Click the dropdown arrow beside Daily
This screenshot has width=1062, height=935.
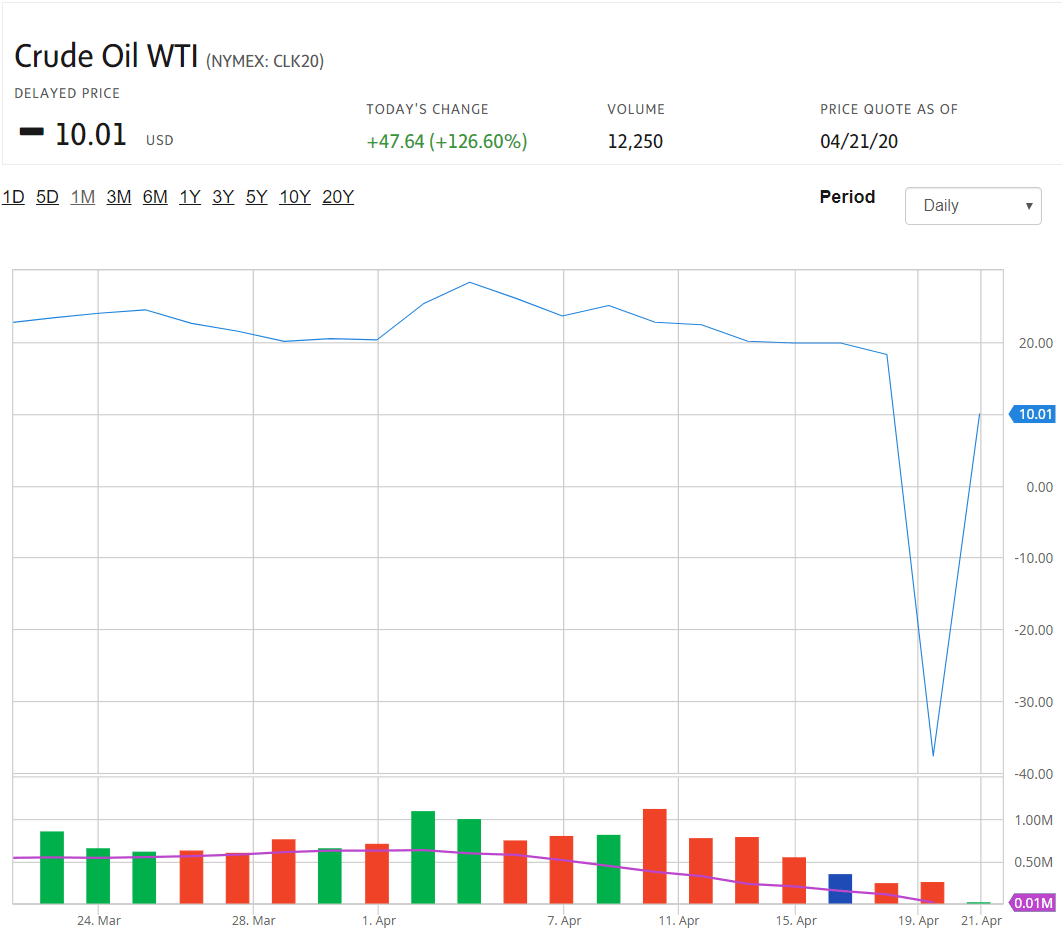coord(1028,206)
